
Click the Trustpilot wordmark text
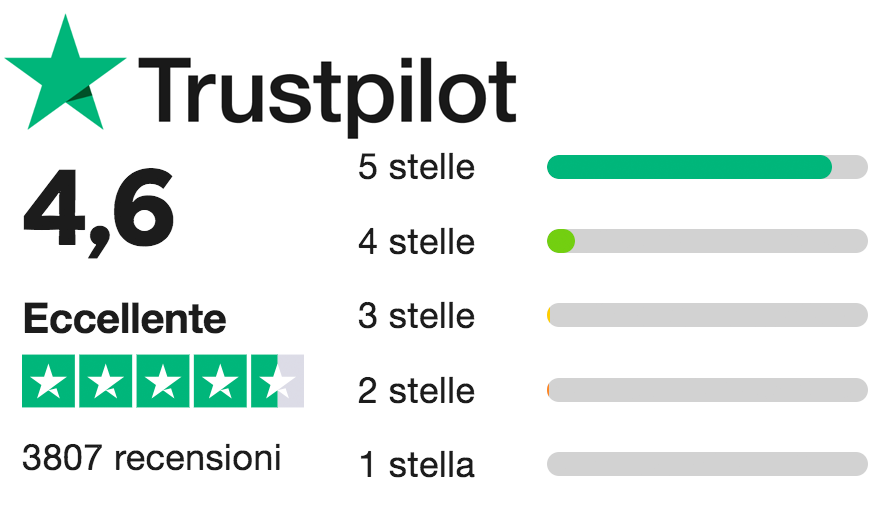tap(327, 93)
